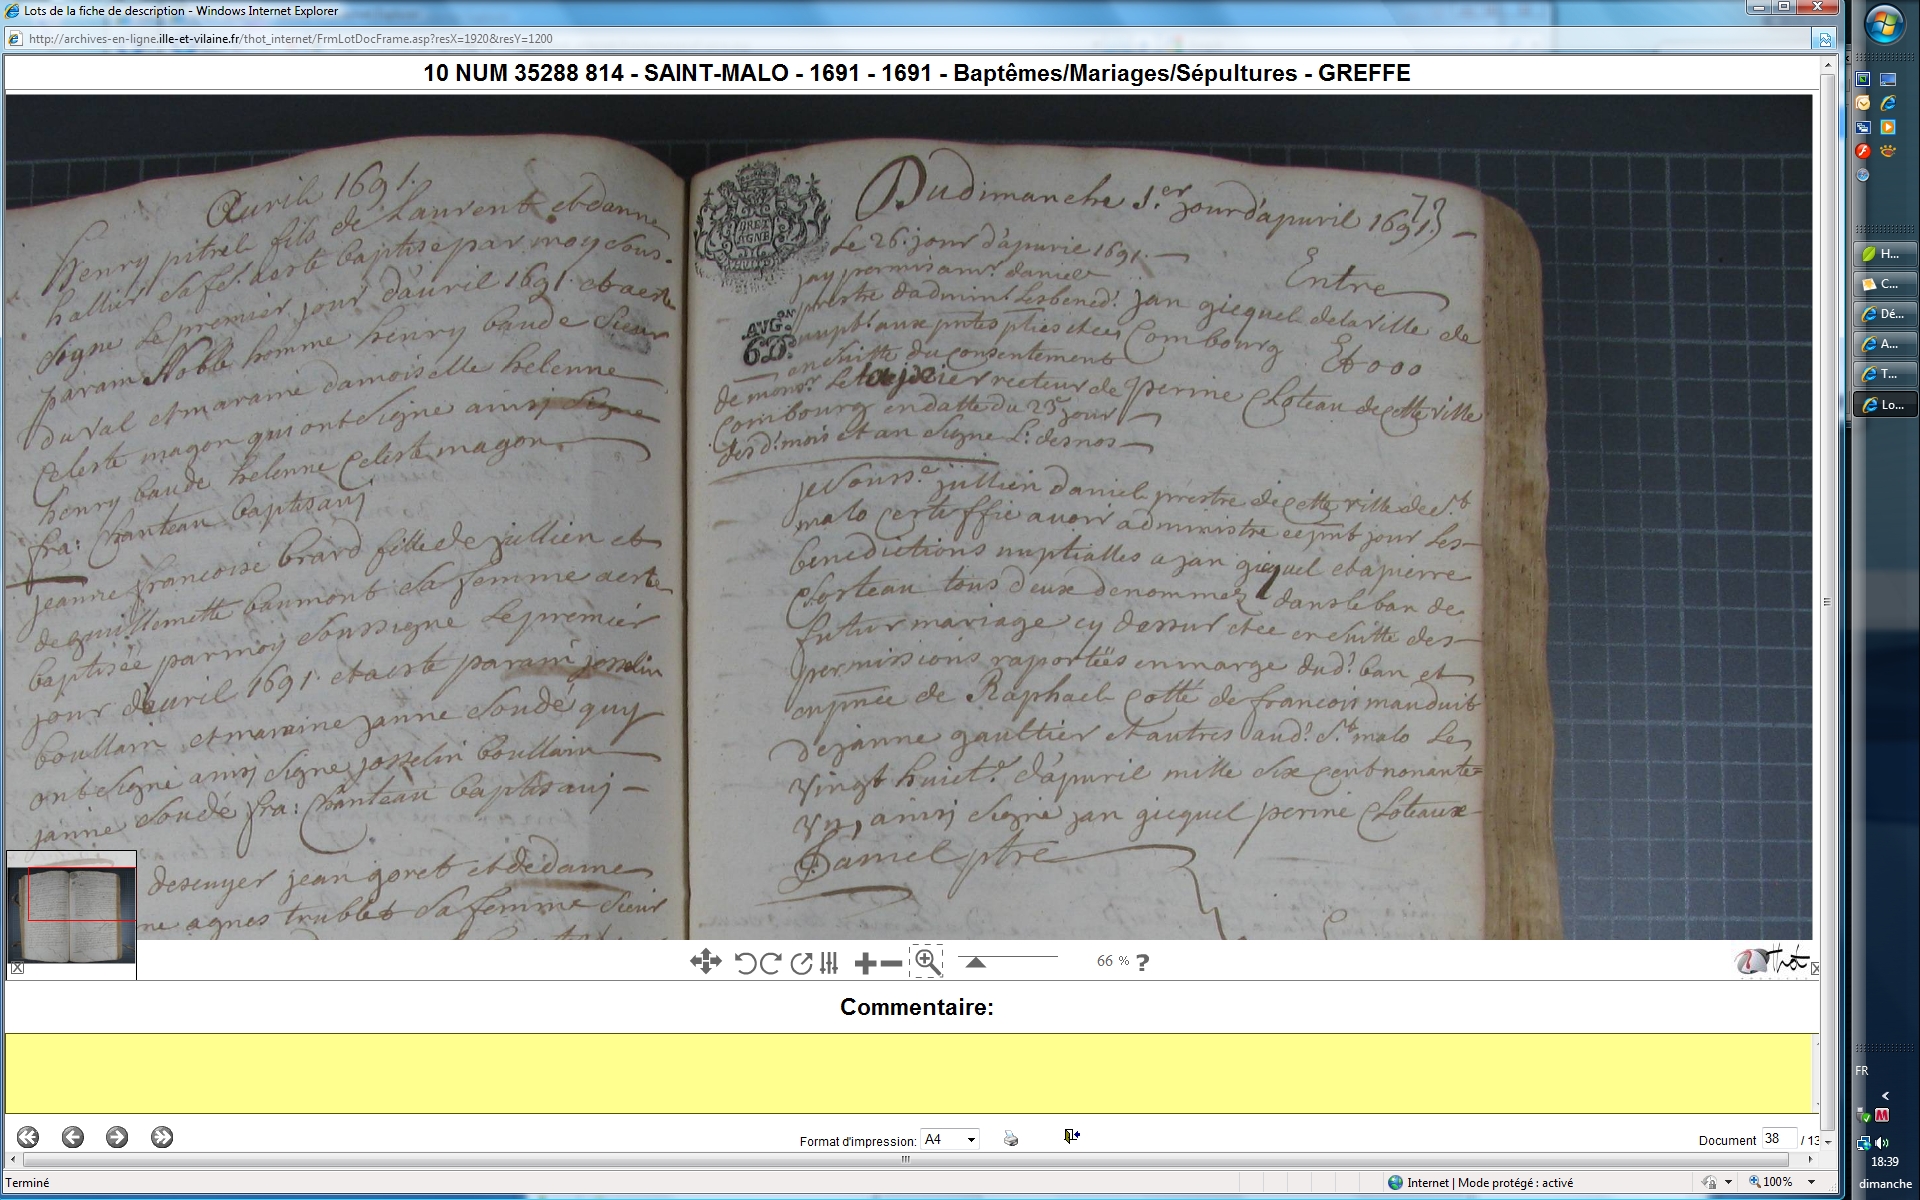Print the current document image
The image size is (1920, 1200).
click(x=1011, y=1138)
